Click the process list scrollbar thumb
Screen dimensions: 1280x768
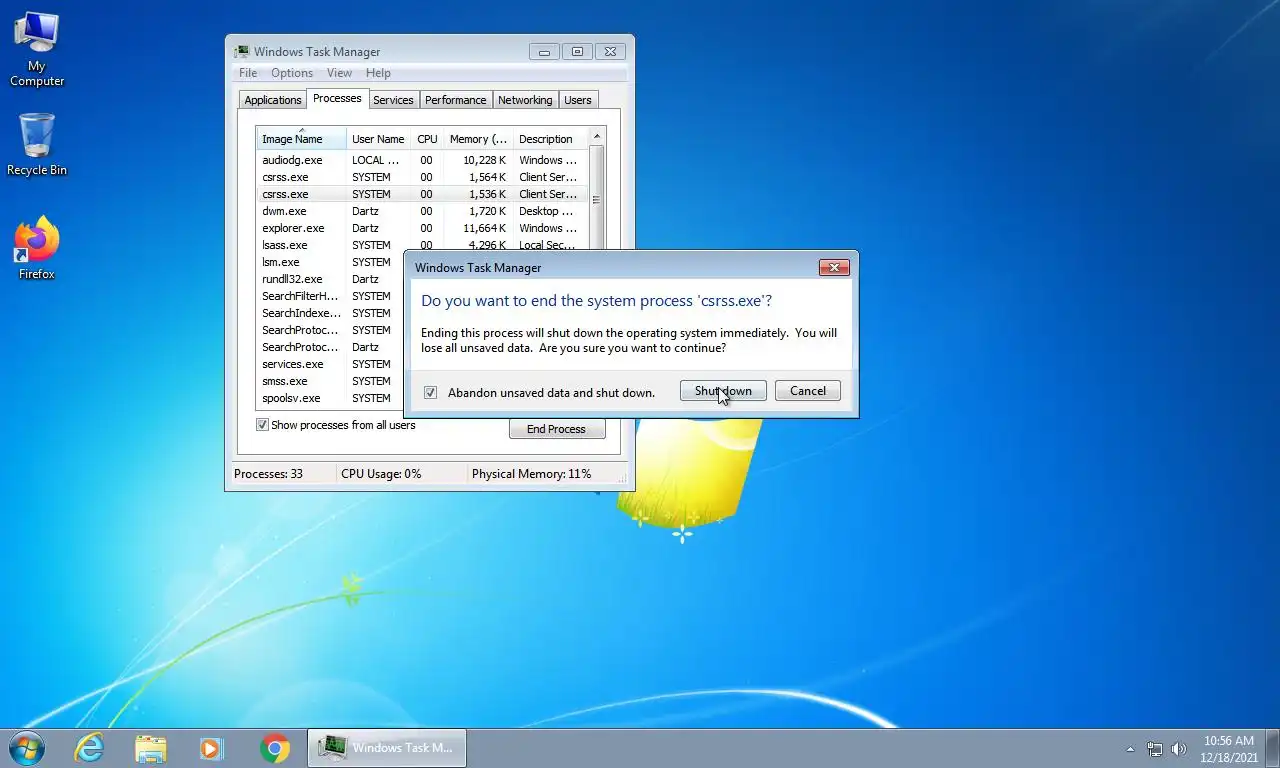597,199
